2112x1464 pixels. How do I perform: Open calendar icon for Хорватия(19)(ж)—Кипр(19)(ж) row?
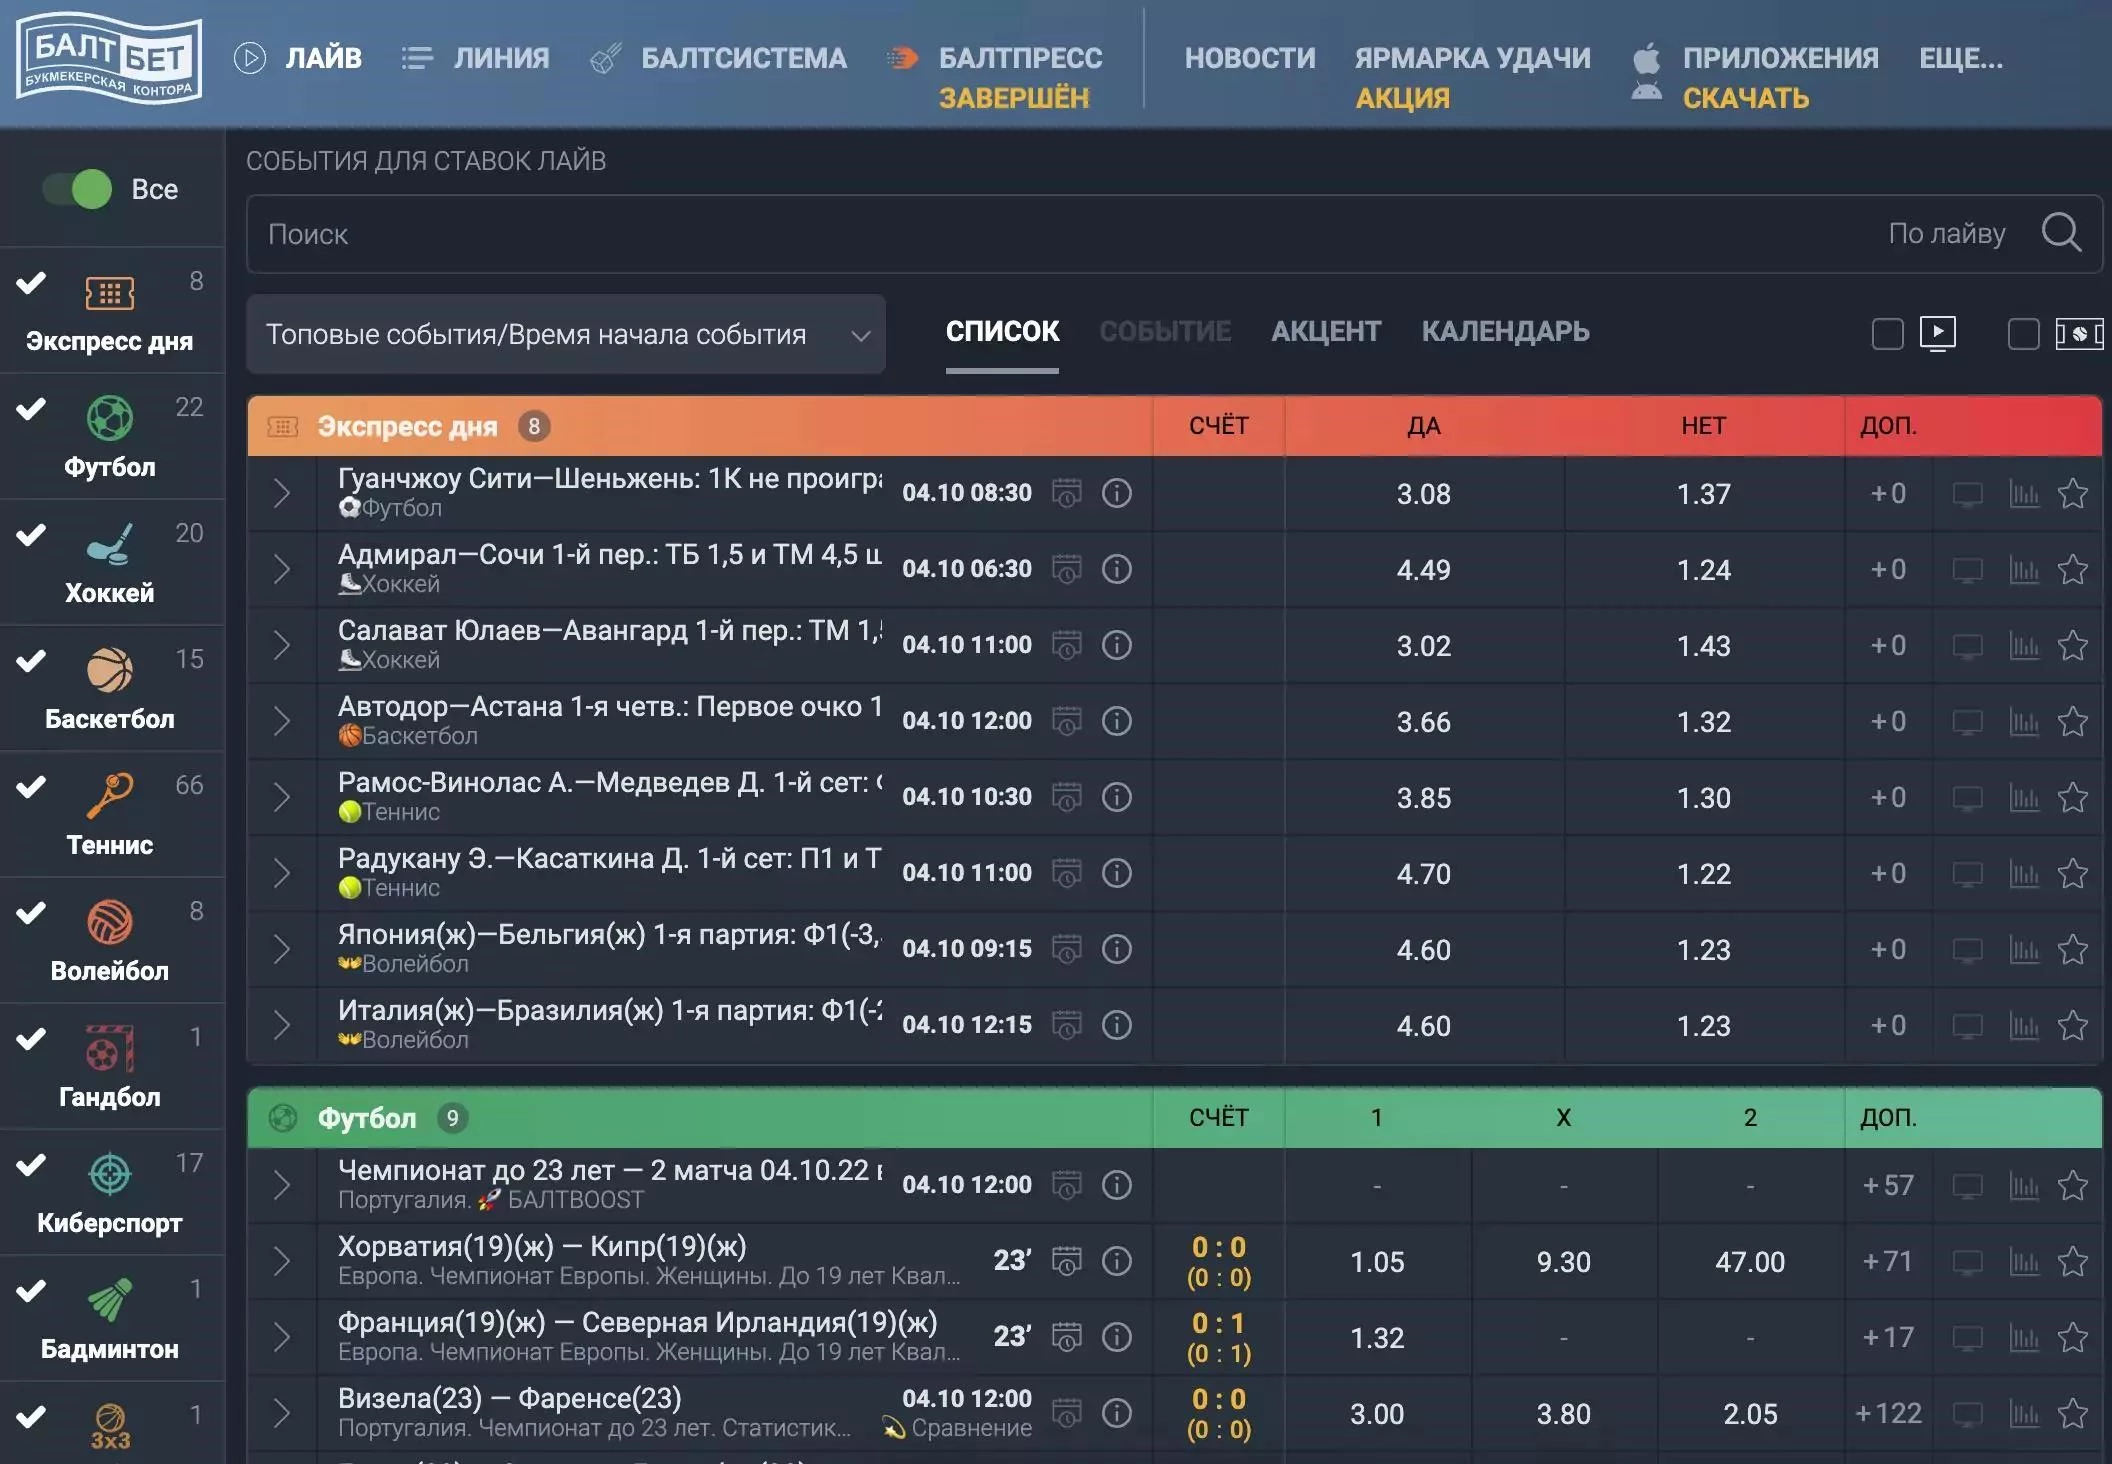coord(1067,1261)
